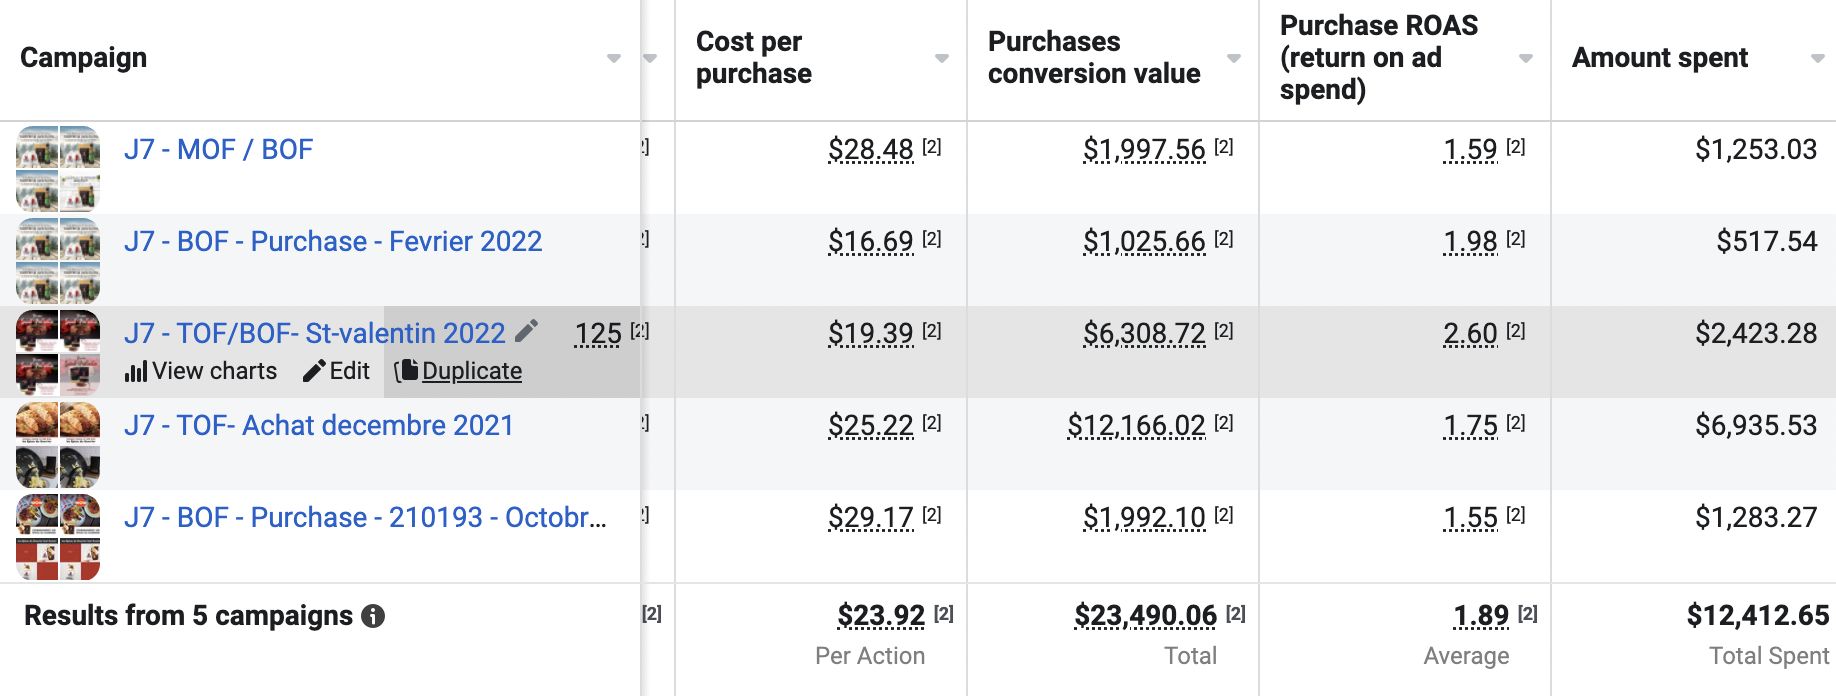Click footnote marker beside total ROAS 1.89

pos(1527,613)
